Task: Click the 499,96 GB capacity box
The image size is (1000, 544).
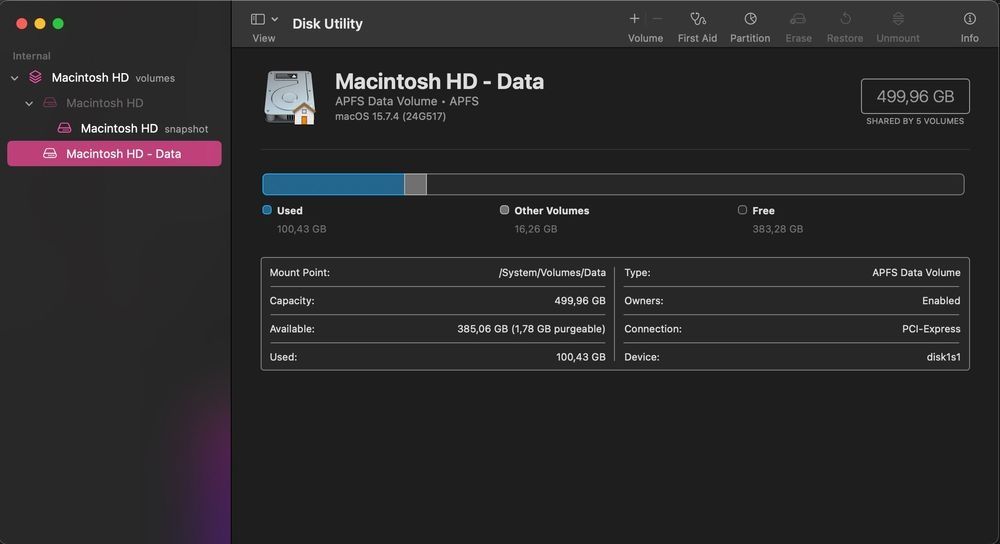Action: (x=915, y=96)
